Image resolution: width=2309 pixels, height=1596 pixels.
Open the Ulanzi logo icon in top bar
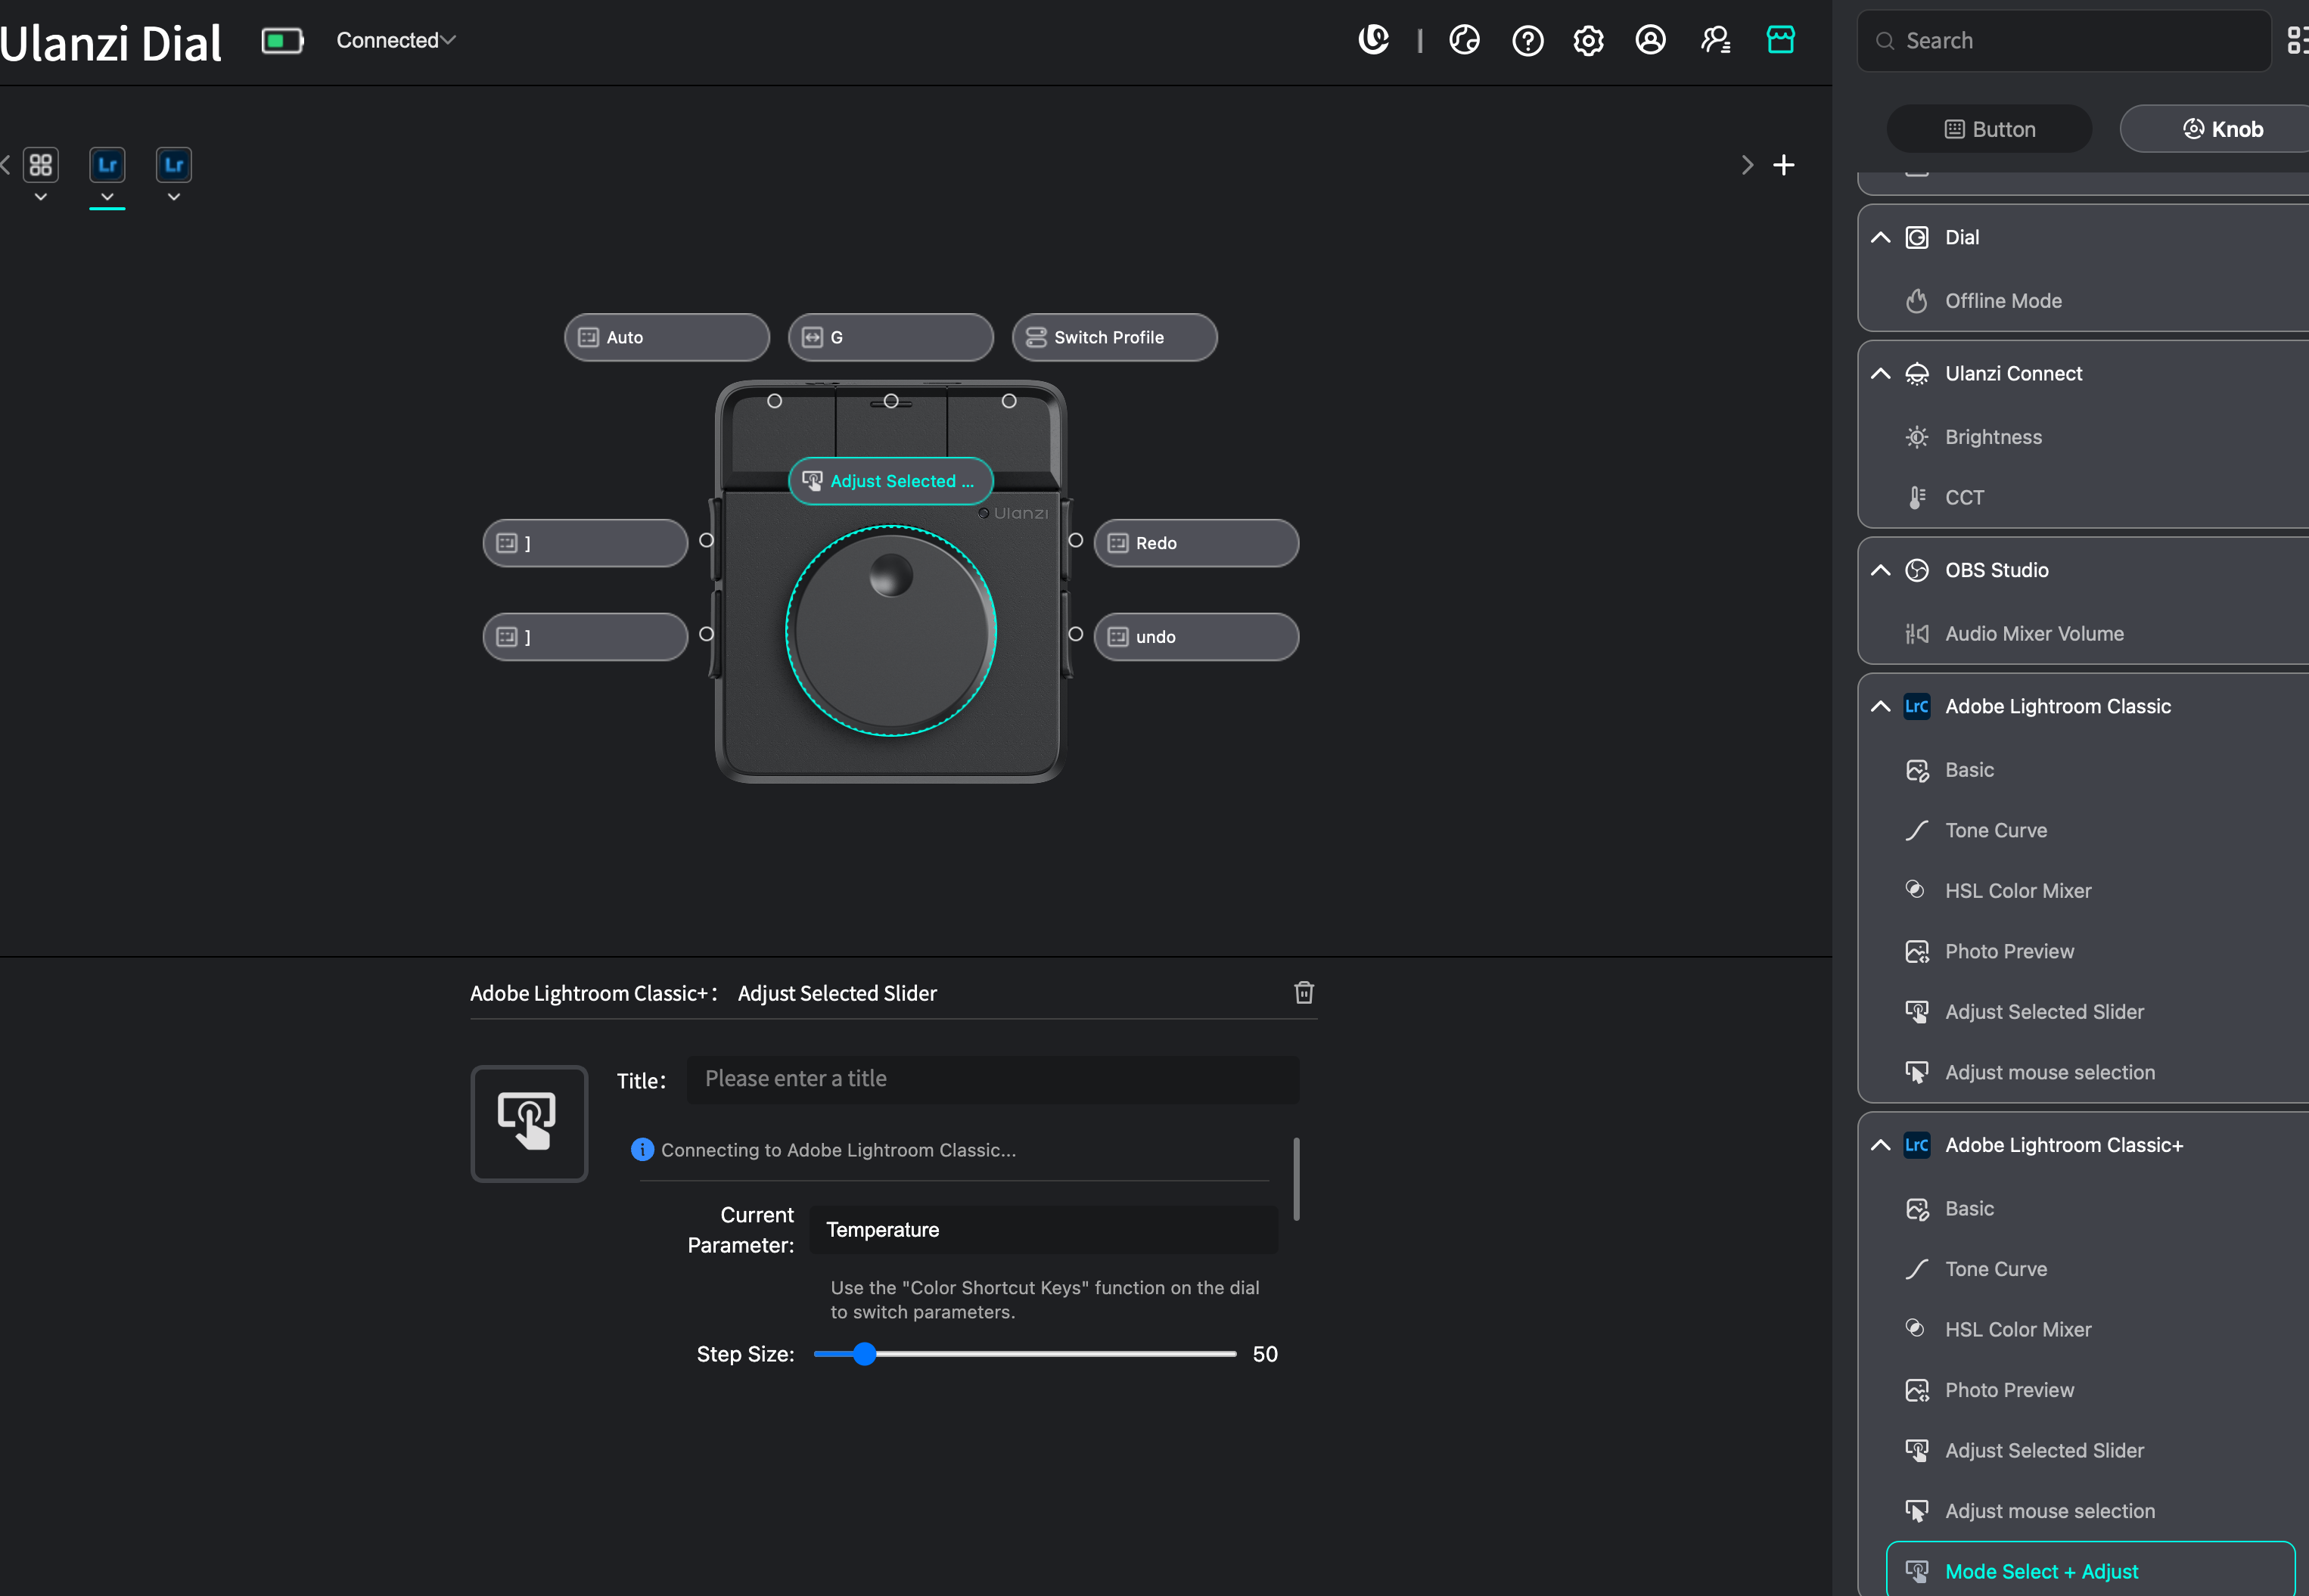(x=1373, y=40)
